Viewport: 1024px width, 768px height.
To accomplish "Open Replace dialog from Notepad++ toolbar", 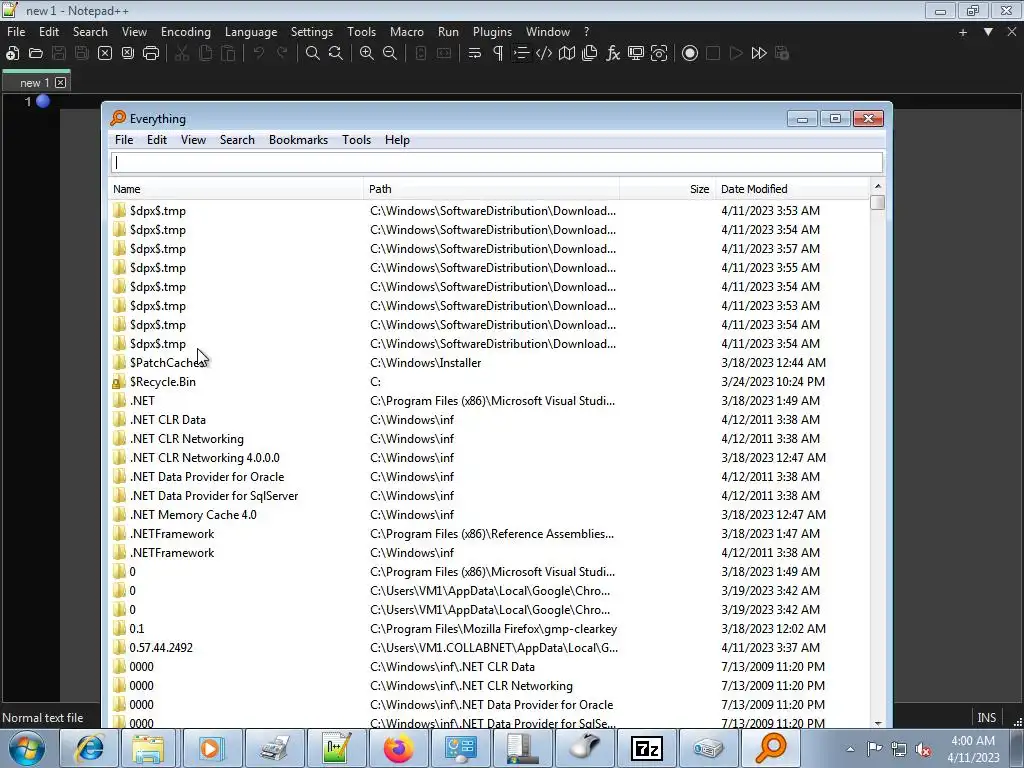I will coord(336,54).
